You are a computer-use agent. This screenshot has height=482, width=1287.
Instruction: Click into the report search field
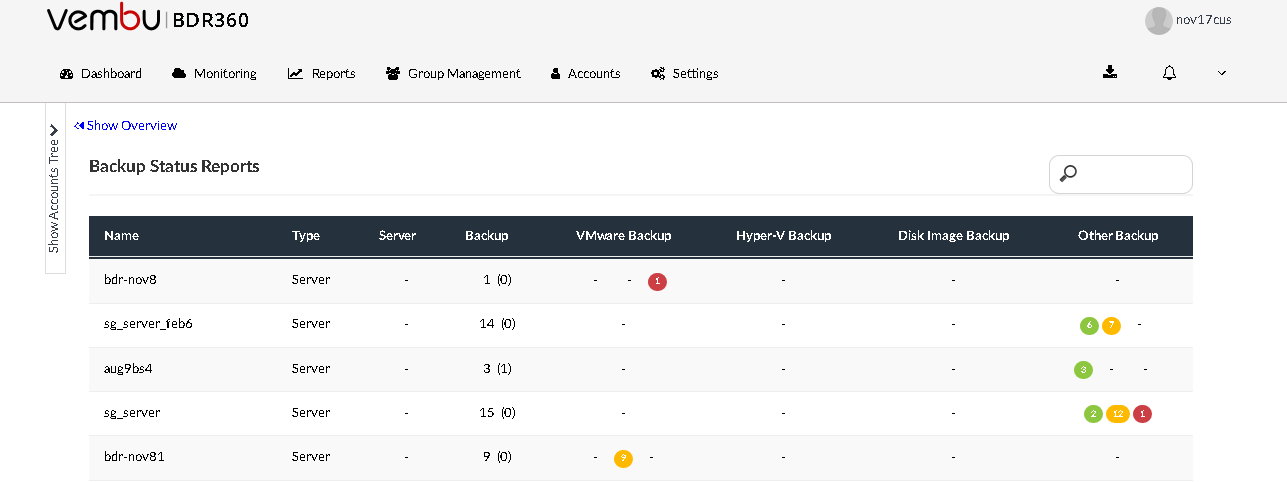coord(1121,174)
